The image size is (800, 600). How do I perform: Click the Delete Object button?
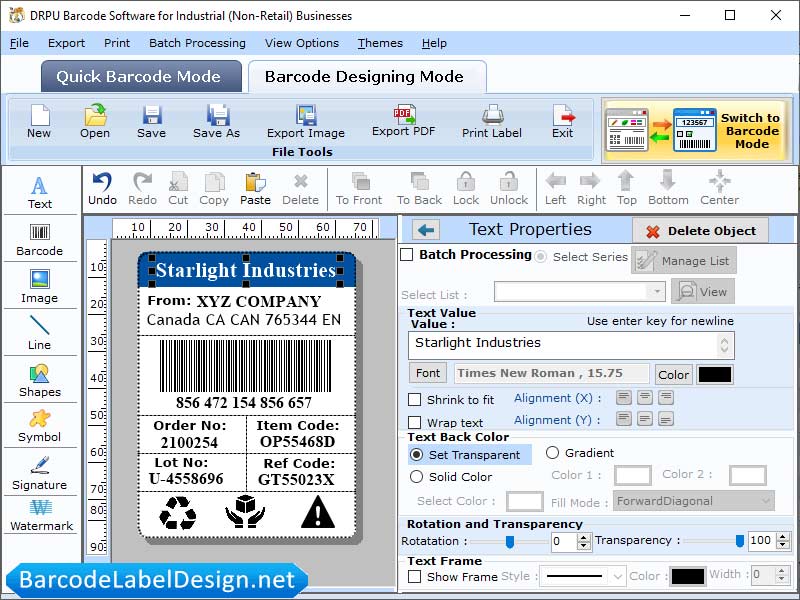(701, 231)
